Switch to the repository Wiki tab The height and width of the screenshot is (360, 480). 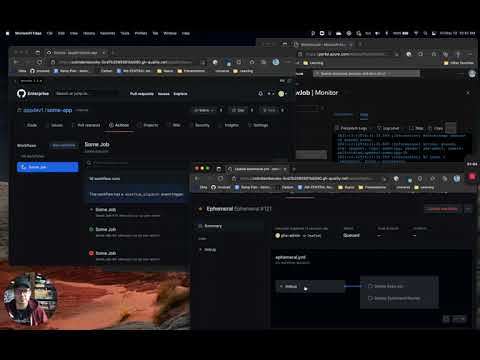click(174, 125)
